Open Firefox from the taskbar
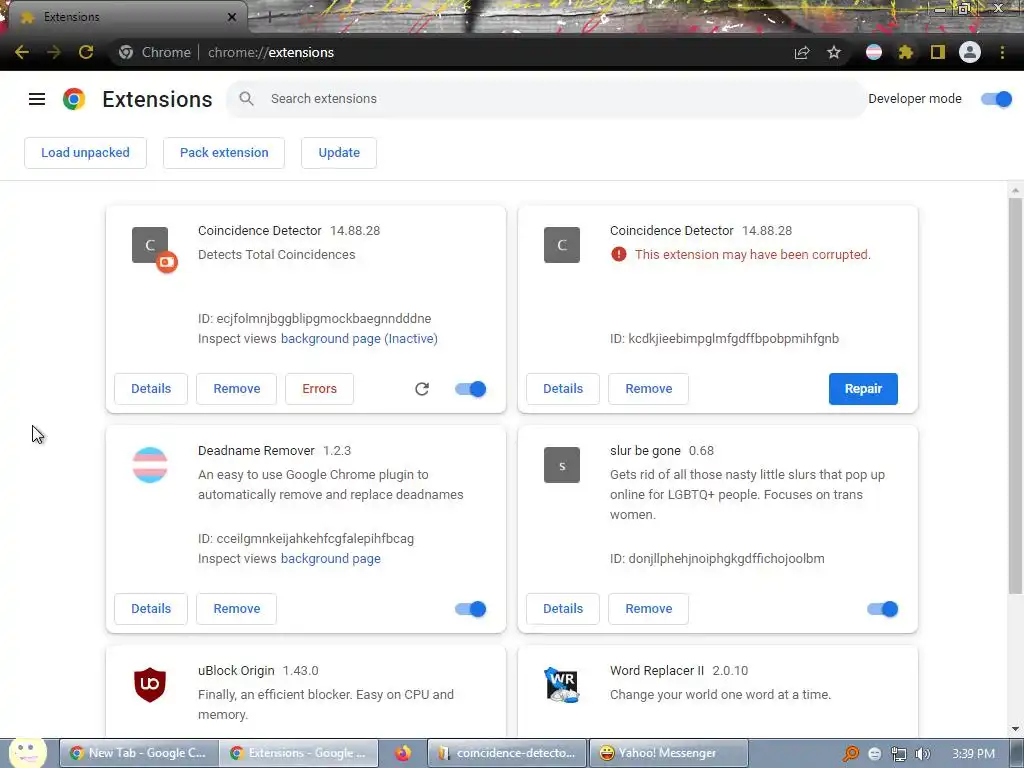1024x768 pixels. point(403,753)
